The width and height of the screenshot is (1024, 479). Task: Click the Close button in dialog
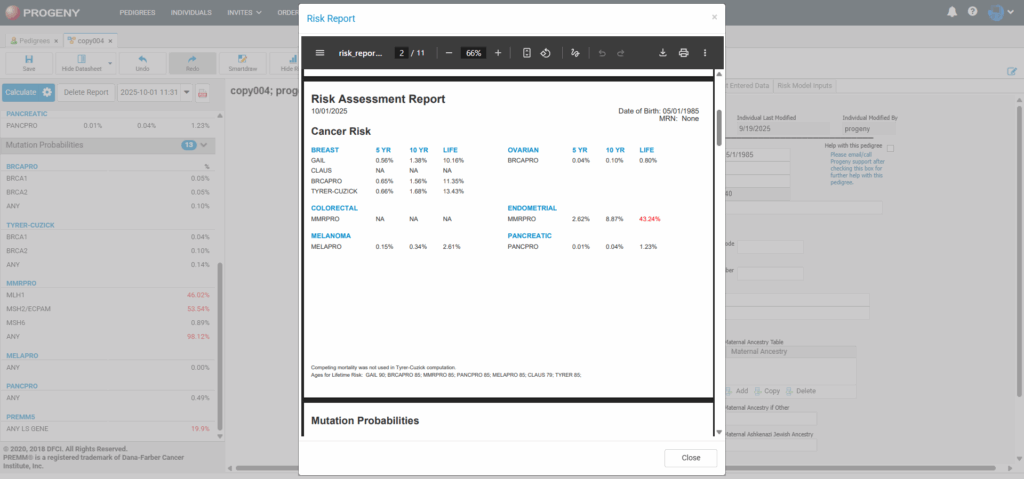pos(690,457)
